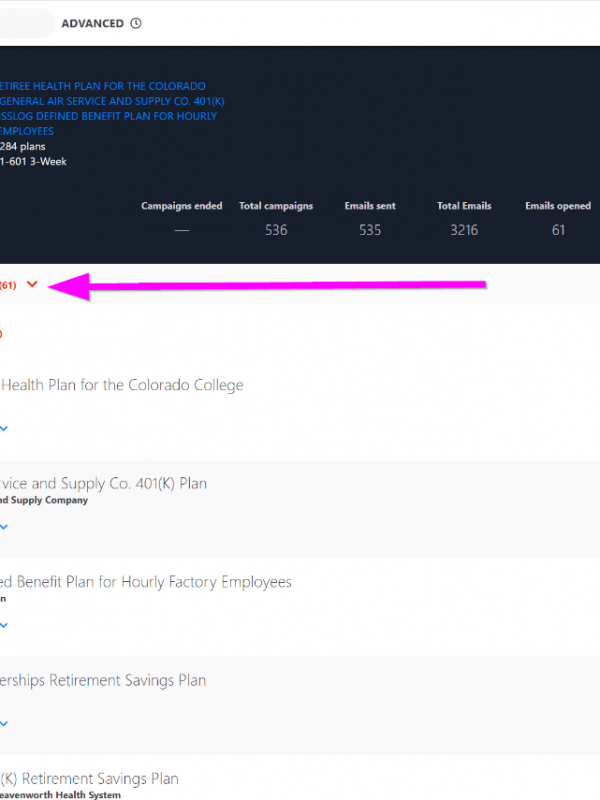Image resolution: width=600 pixels, height=800 pixels.
Task: Click the Total campaigns value 536
Action: click(276, 230)
